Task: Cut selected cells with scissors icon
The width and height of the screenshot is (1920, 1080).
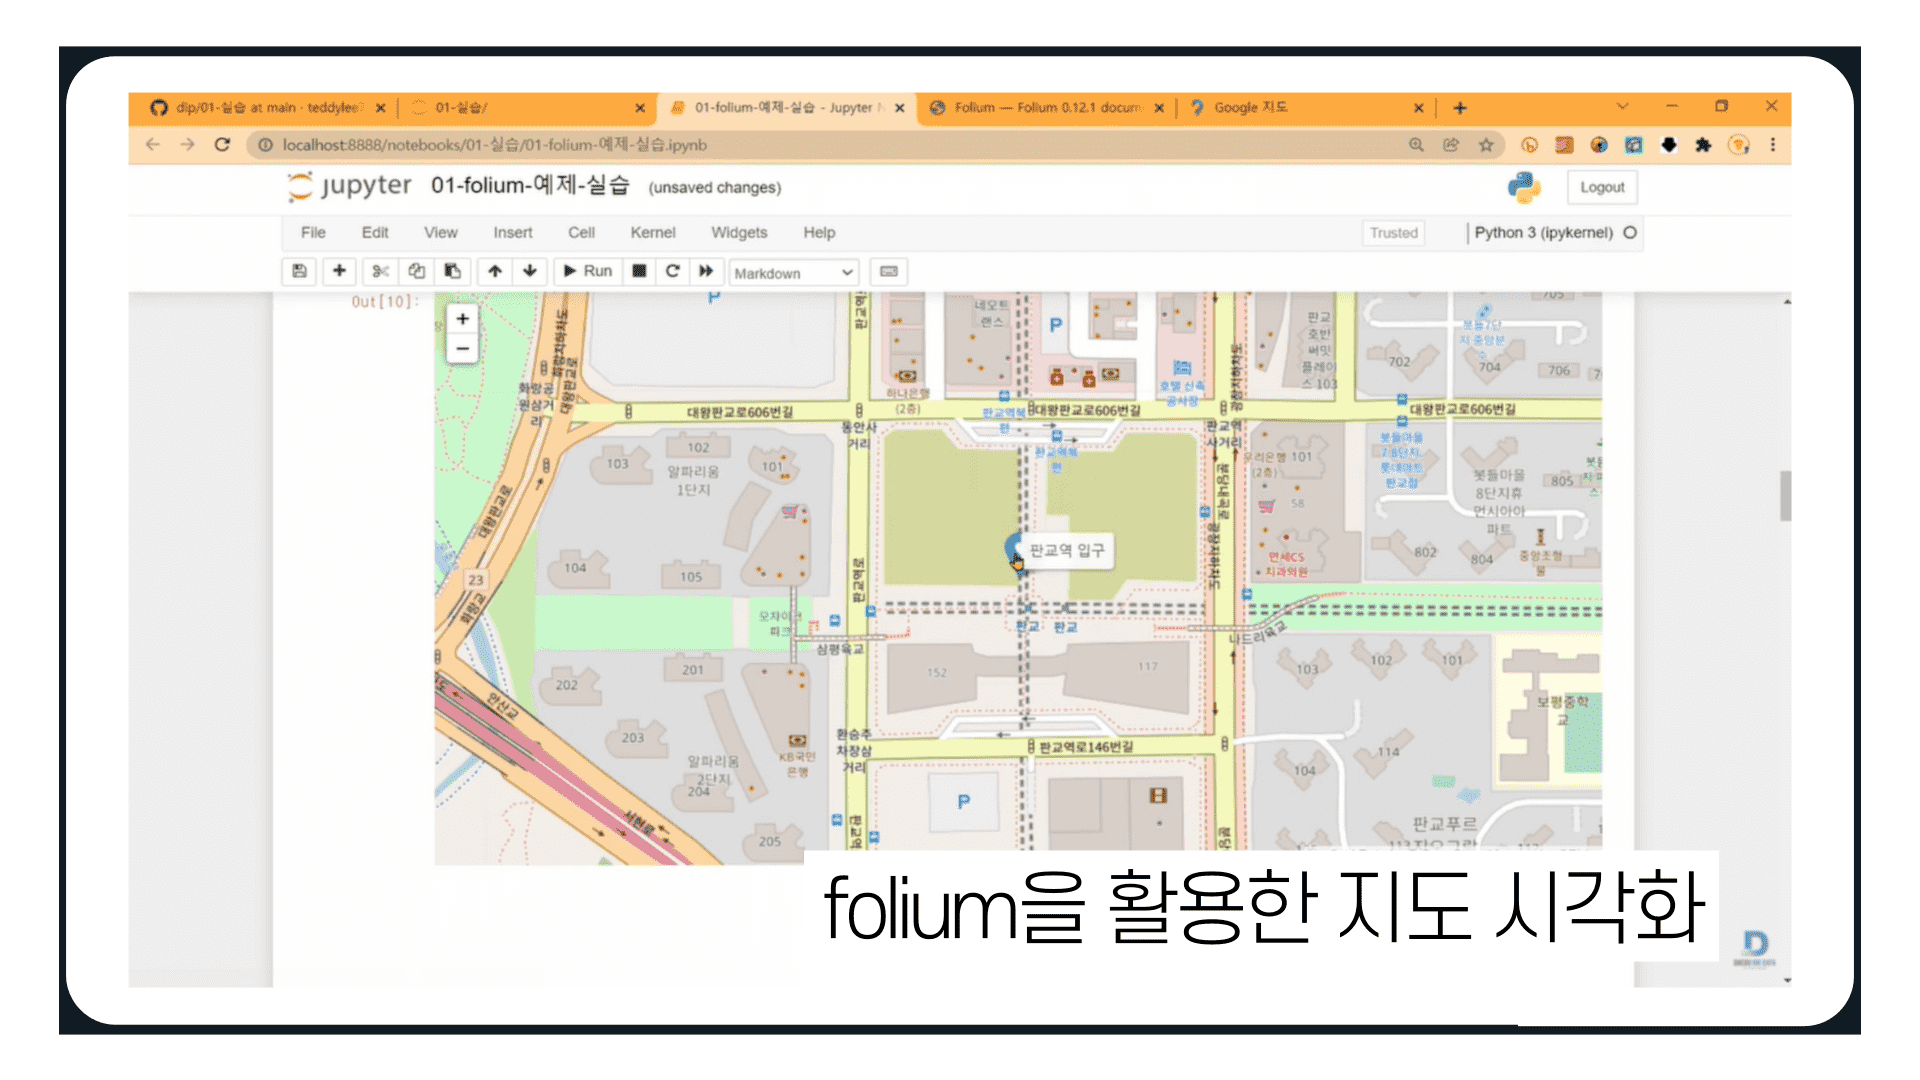Action: point(380,271)
